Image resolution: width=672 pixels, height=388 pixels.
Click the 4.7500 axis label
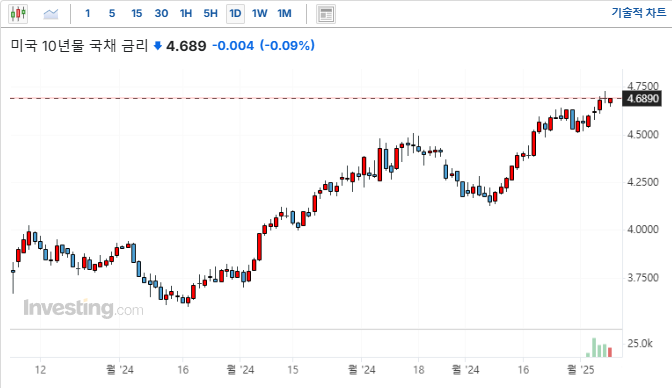642,86
